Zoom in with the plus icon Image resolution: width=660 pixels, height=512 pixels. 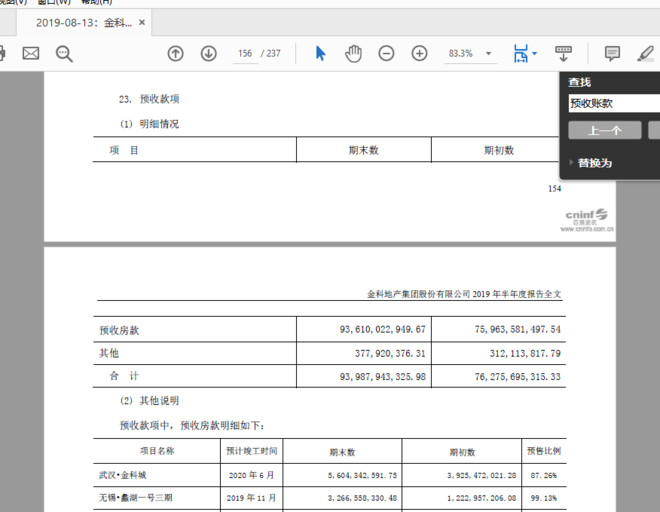coord(419,53)
